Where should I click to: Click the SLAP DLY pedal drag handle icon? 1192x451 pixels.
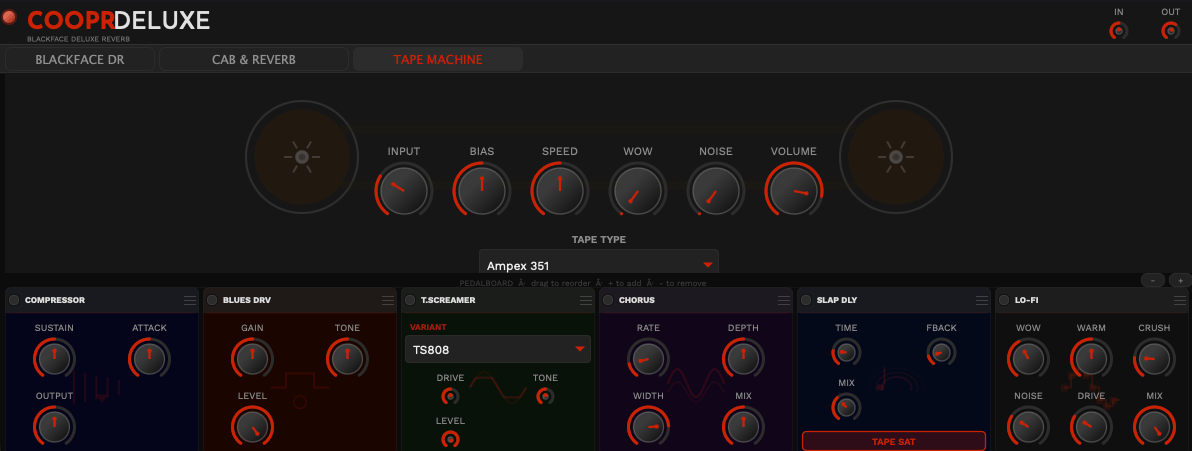click(x=981, y=300)
